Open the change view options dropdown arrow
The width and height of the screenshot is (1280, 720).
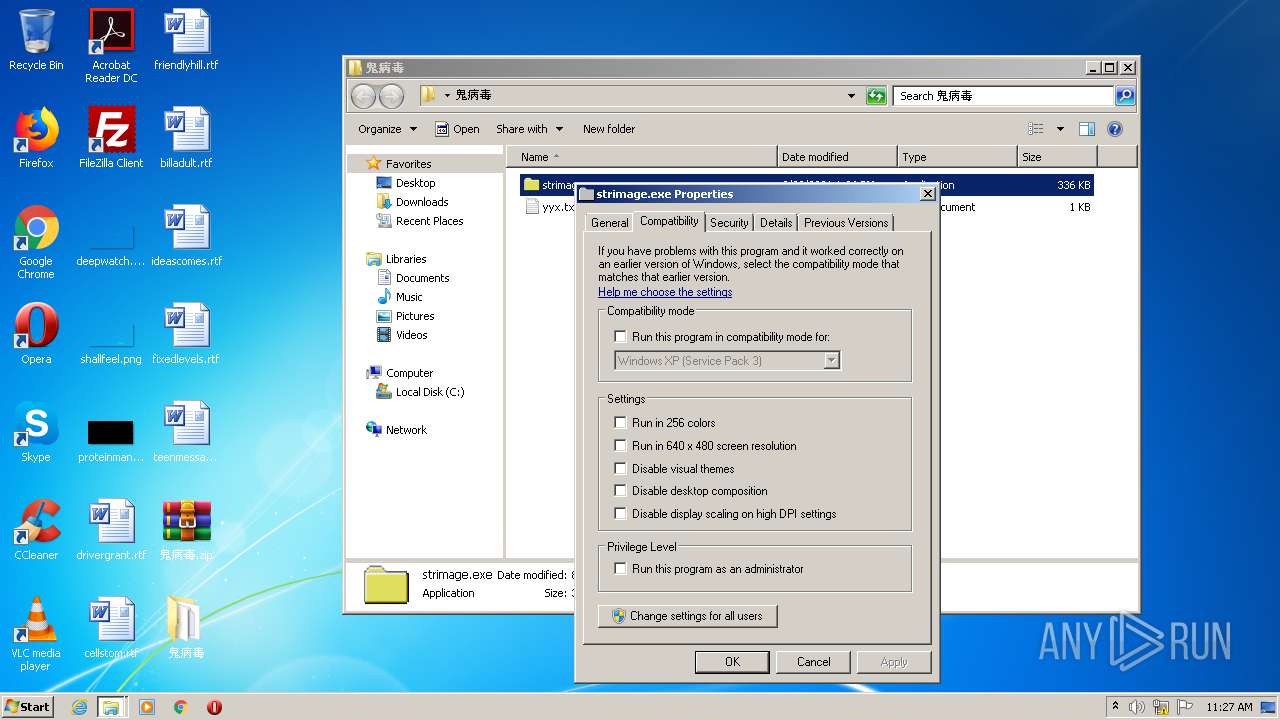1060,129
